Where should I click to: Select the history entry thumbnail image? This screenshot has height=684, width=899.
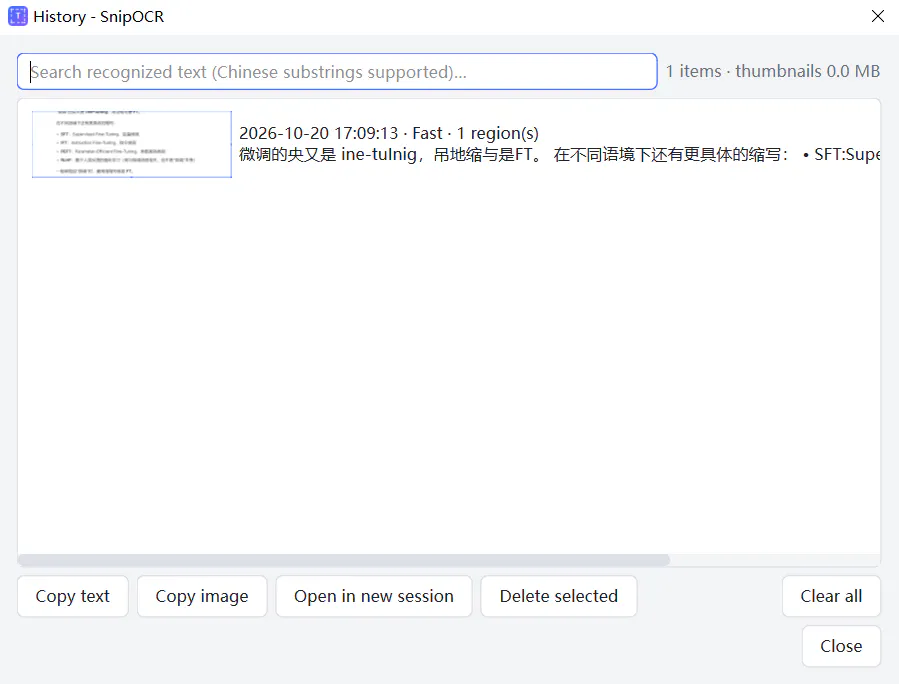click(x=132, y=144)
